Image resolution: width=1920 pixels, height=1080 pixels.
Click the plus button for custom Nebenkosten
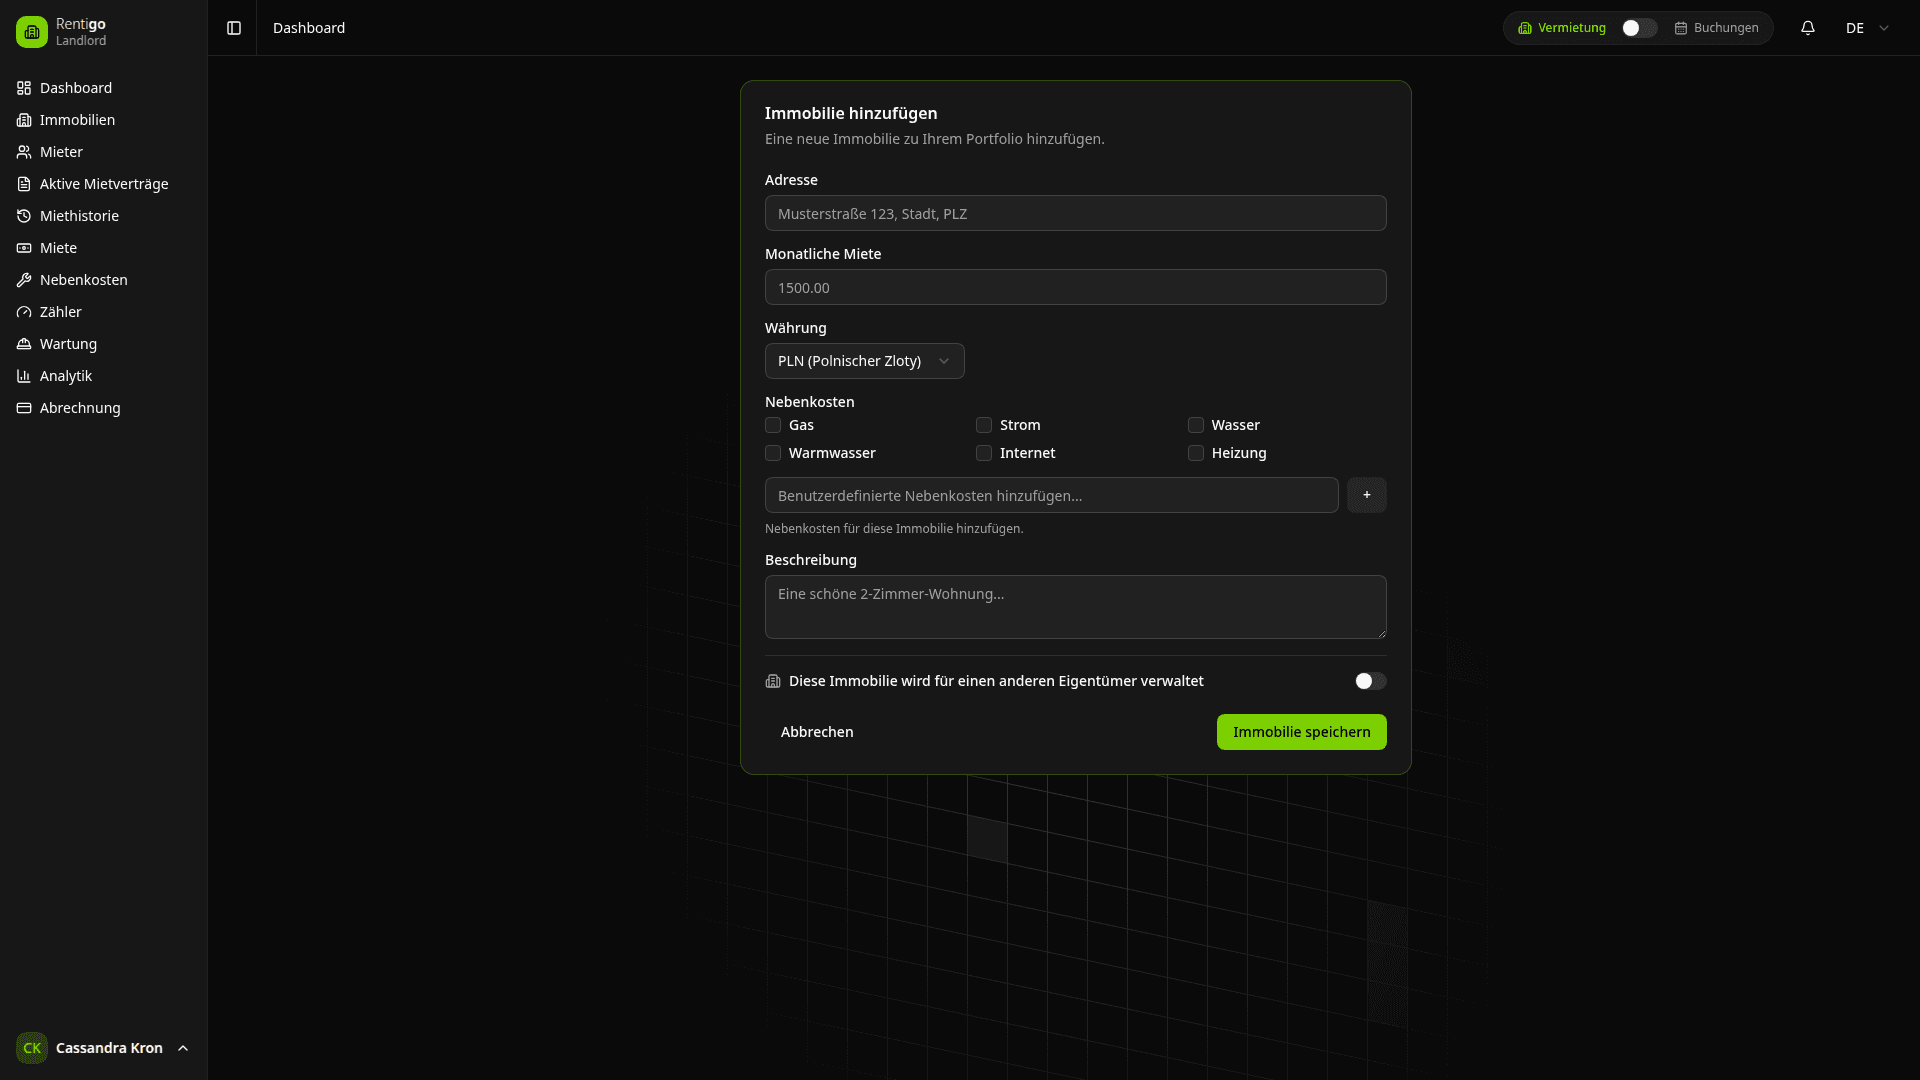(x=1366, y=495)
